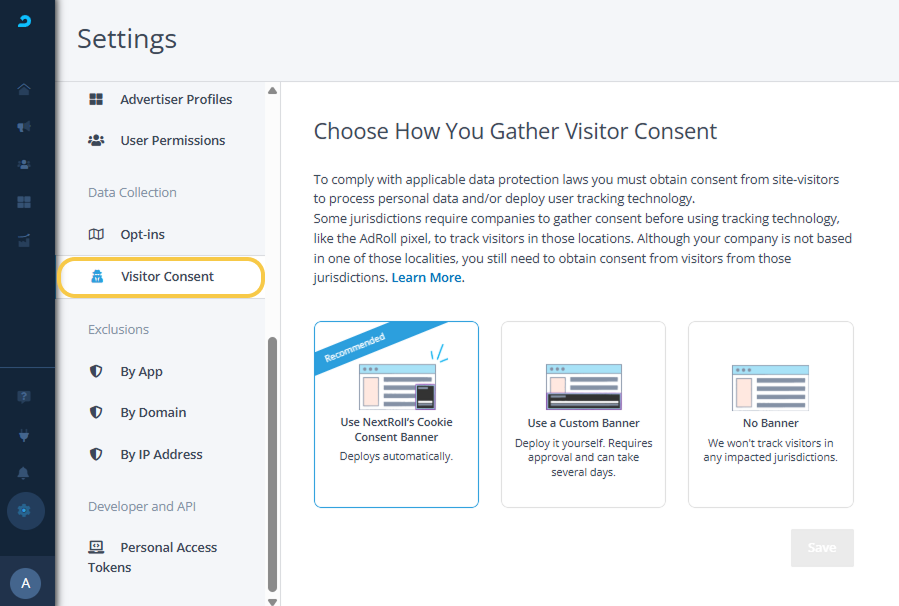Screen dimensions: 899x606
Task: Click the settings gear icon
Action: pos(25,510)
